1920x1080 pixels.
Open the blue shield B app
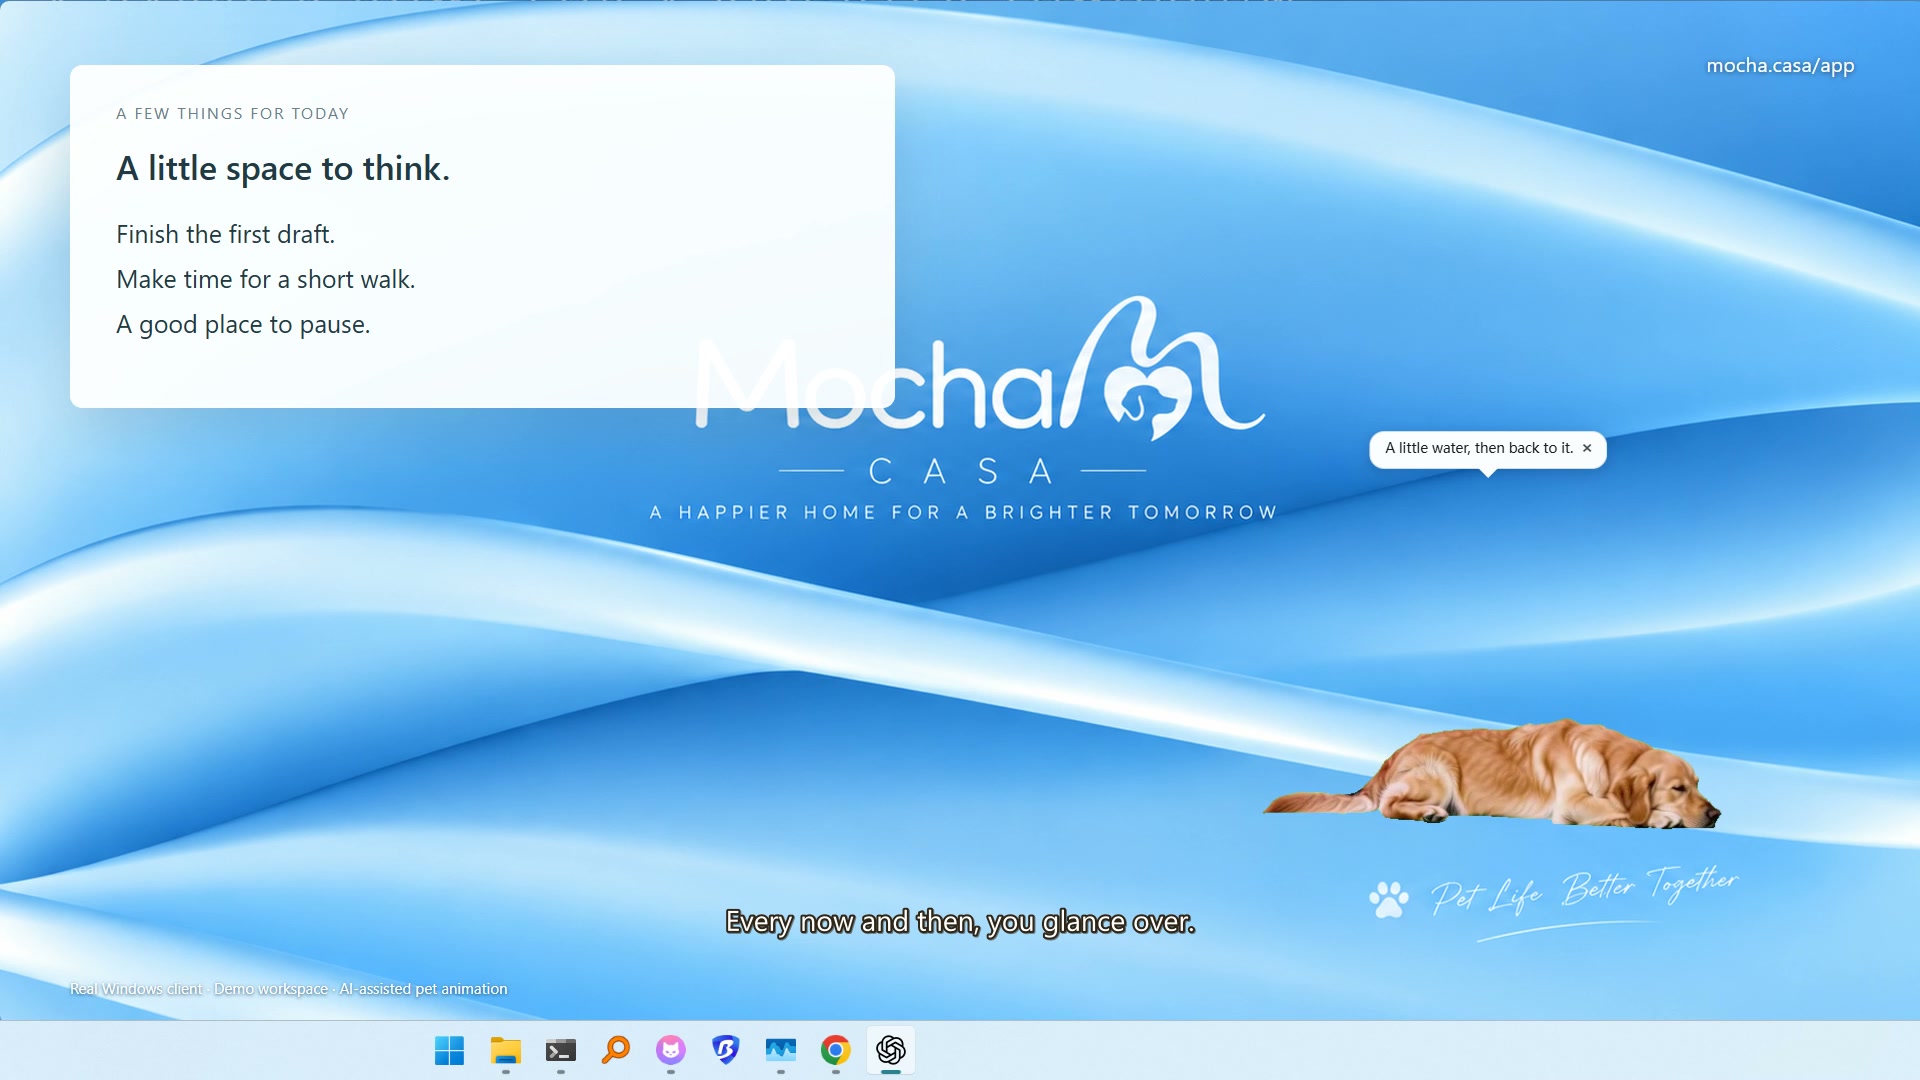[726, 1050]
